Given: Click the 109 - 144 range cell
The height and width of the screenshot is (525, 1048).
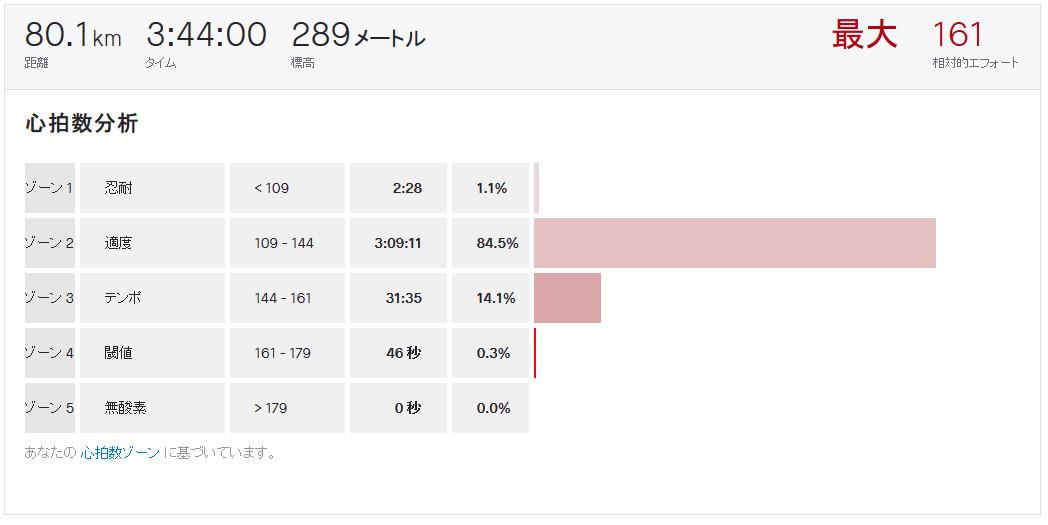Looking at the screenshot, I should coord(287,243).
